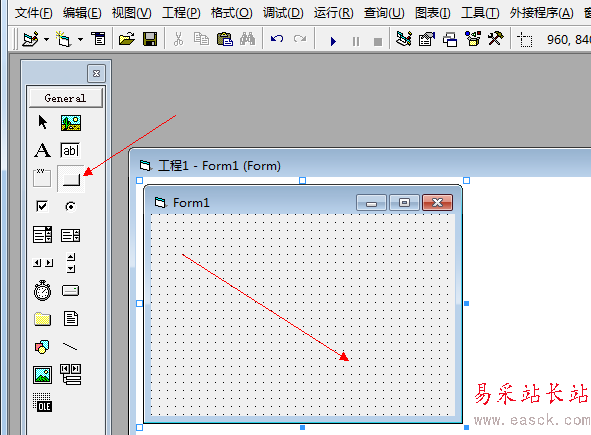Redo the last action
The image size is (591, 435).
click(x=300, y=38)
